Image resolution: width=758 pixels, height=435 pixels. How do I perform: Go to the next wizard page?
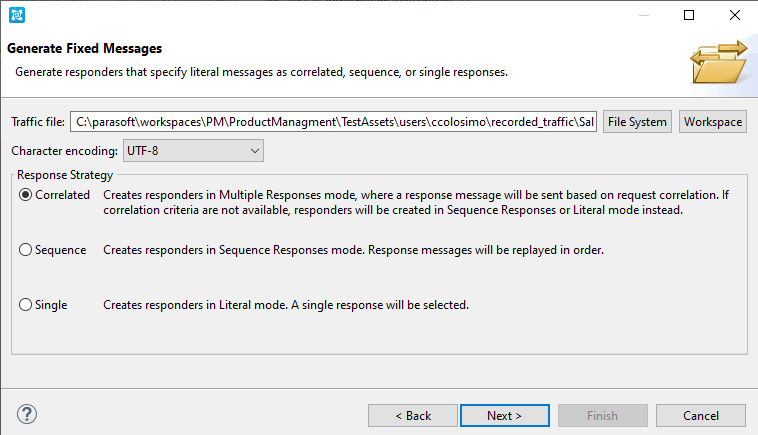(x=505, y=416)
